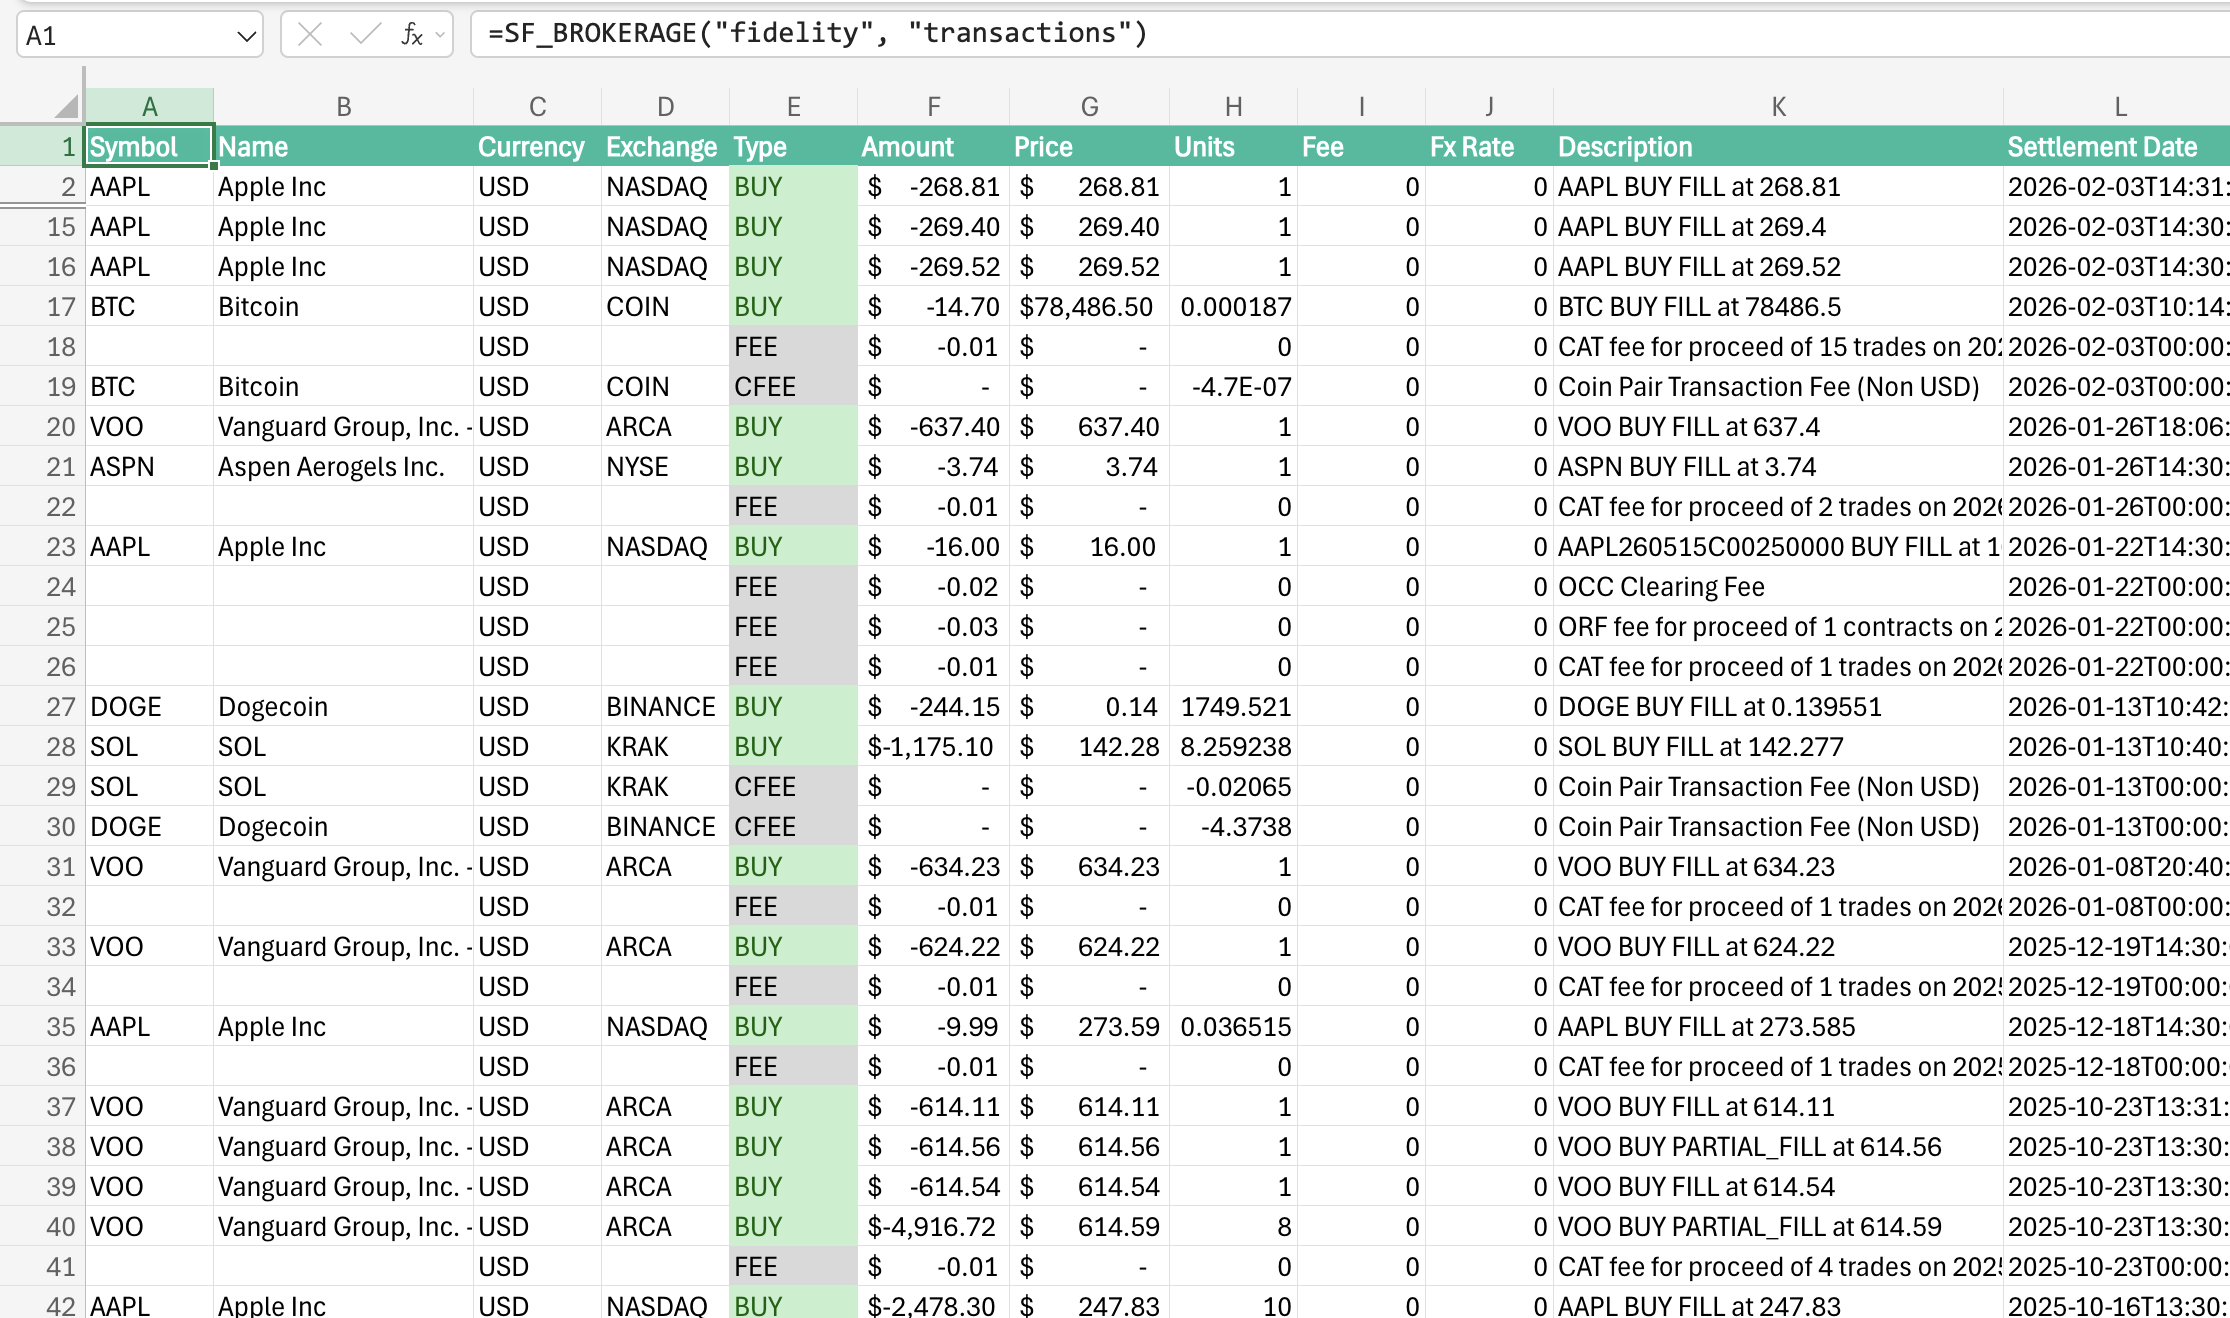Click the Fee header cell

pyautogui.click(x=1361, y=146)
